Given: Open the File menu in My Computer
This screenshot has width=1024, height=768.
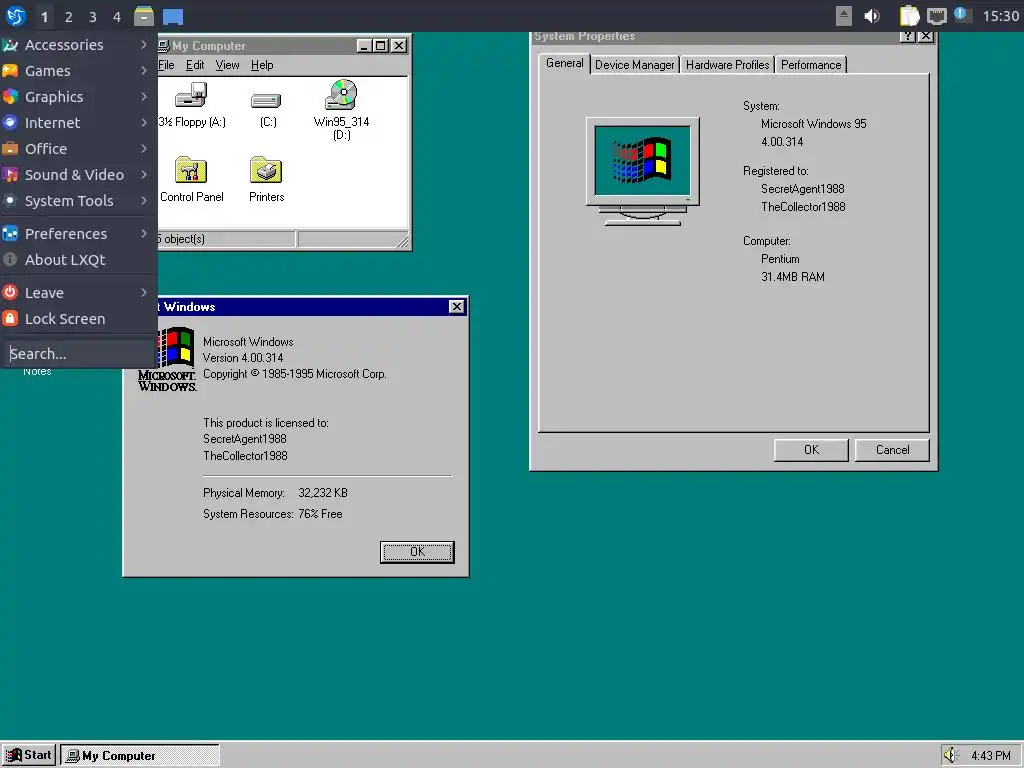Looking at the screenshot, I should coord(167,65).
